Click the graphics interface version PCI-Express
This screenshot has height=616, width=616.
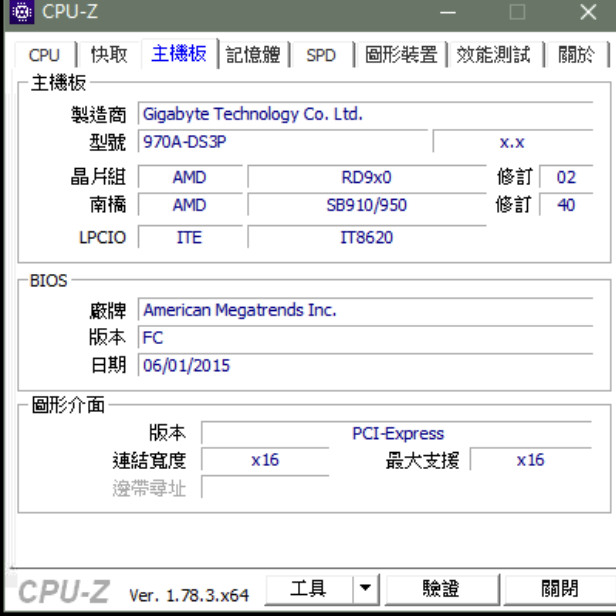point(397,433)
